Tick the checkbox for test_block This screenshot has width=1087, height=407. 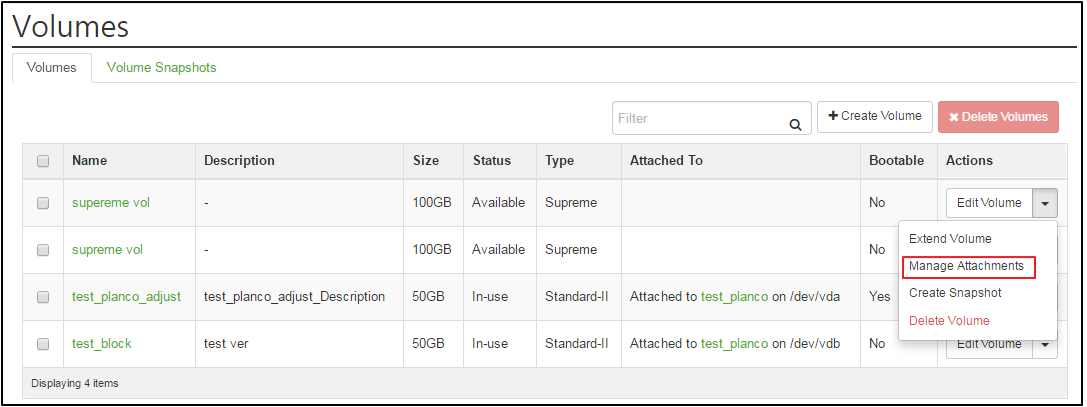tap(43, 344)
